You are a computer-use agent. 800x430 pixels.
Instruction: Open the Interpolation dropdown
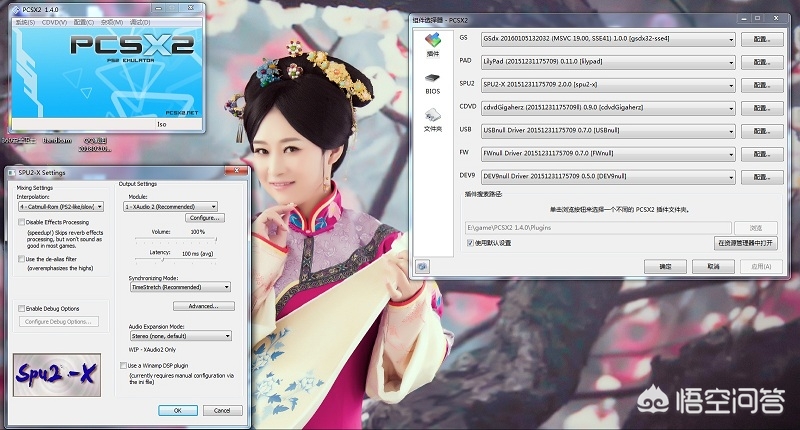click(61, 207)
